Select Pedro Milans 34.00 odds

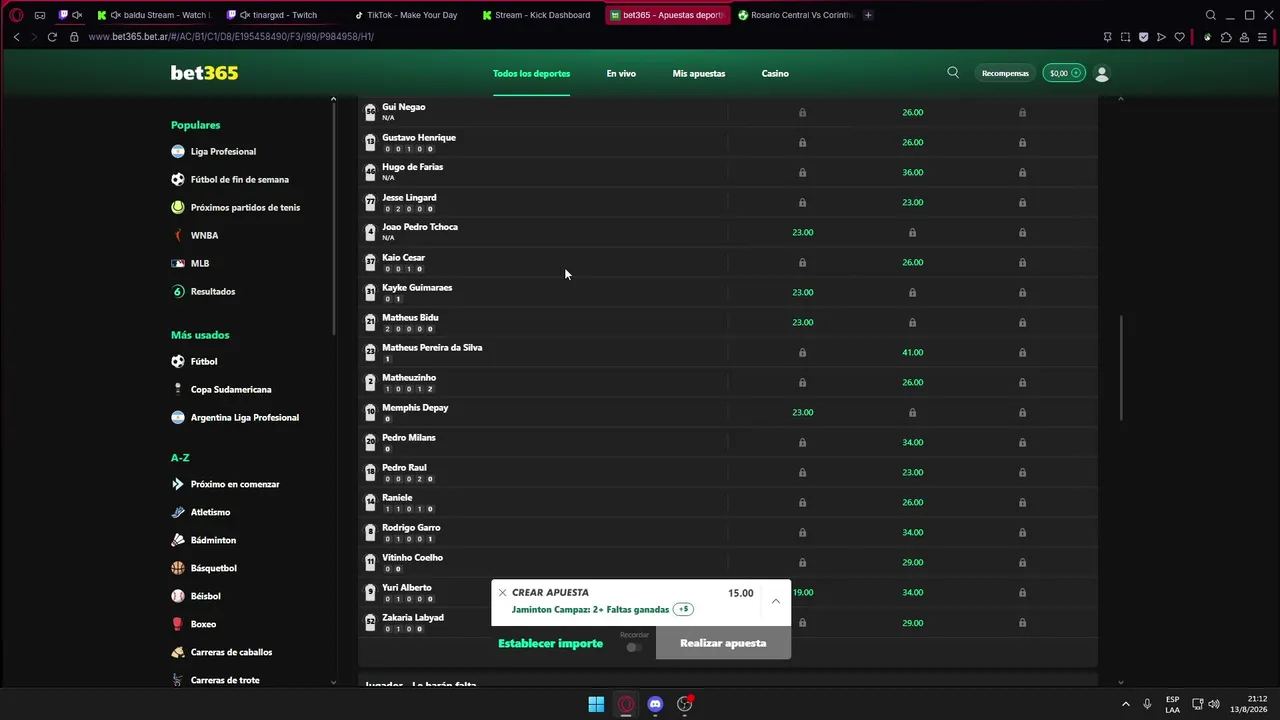point(912,442)
